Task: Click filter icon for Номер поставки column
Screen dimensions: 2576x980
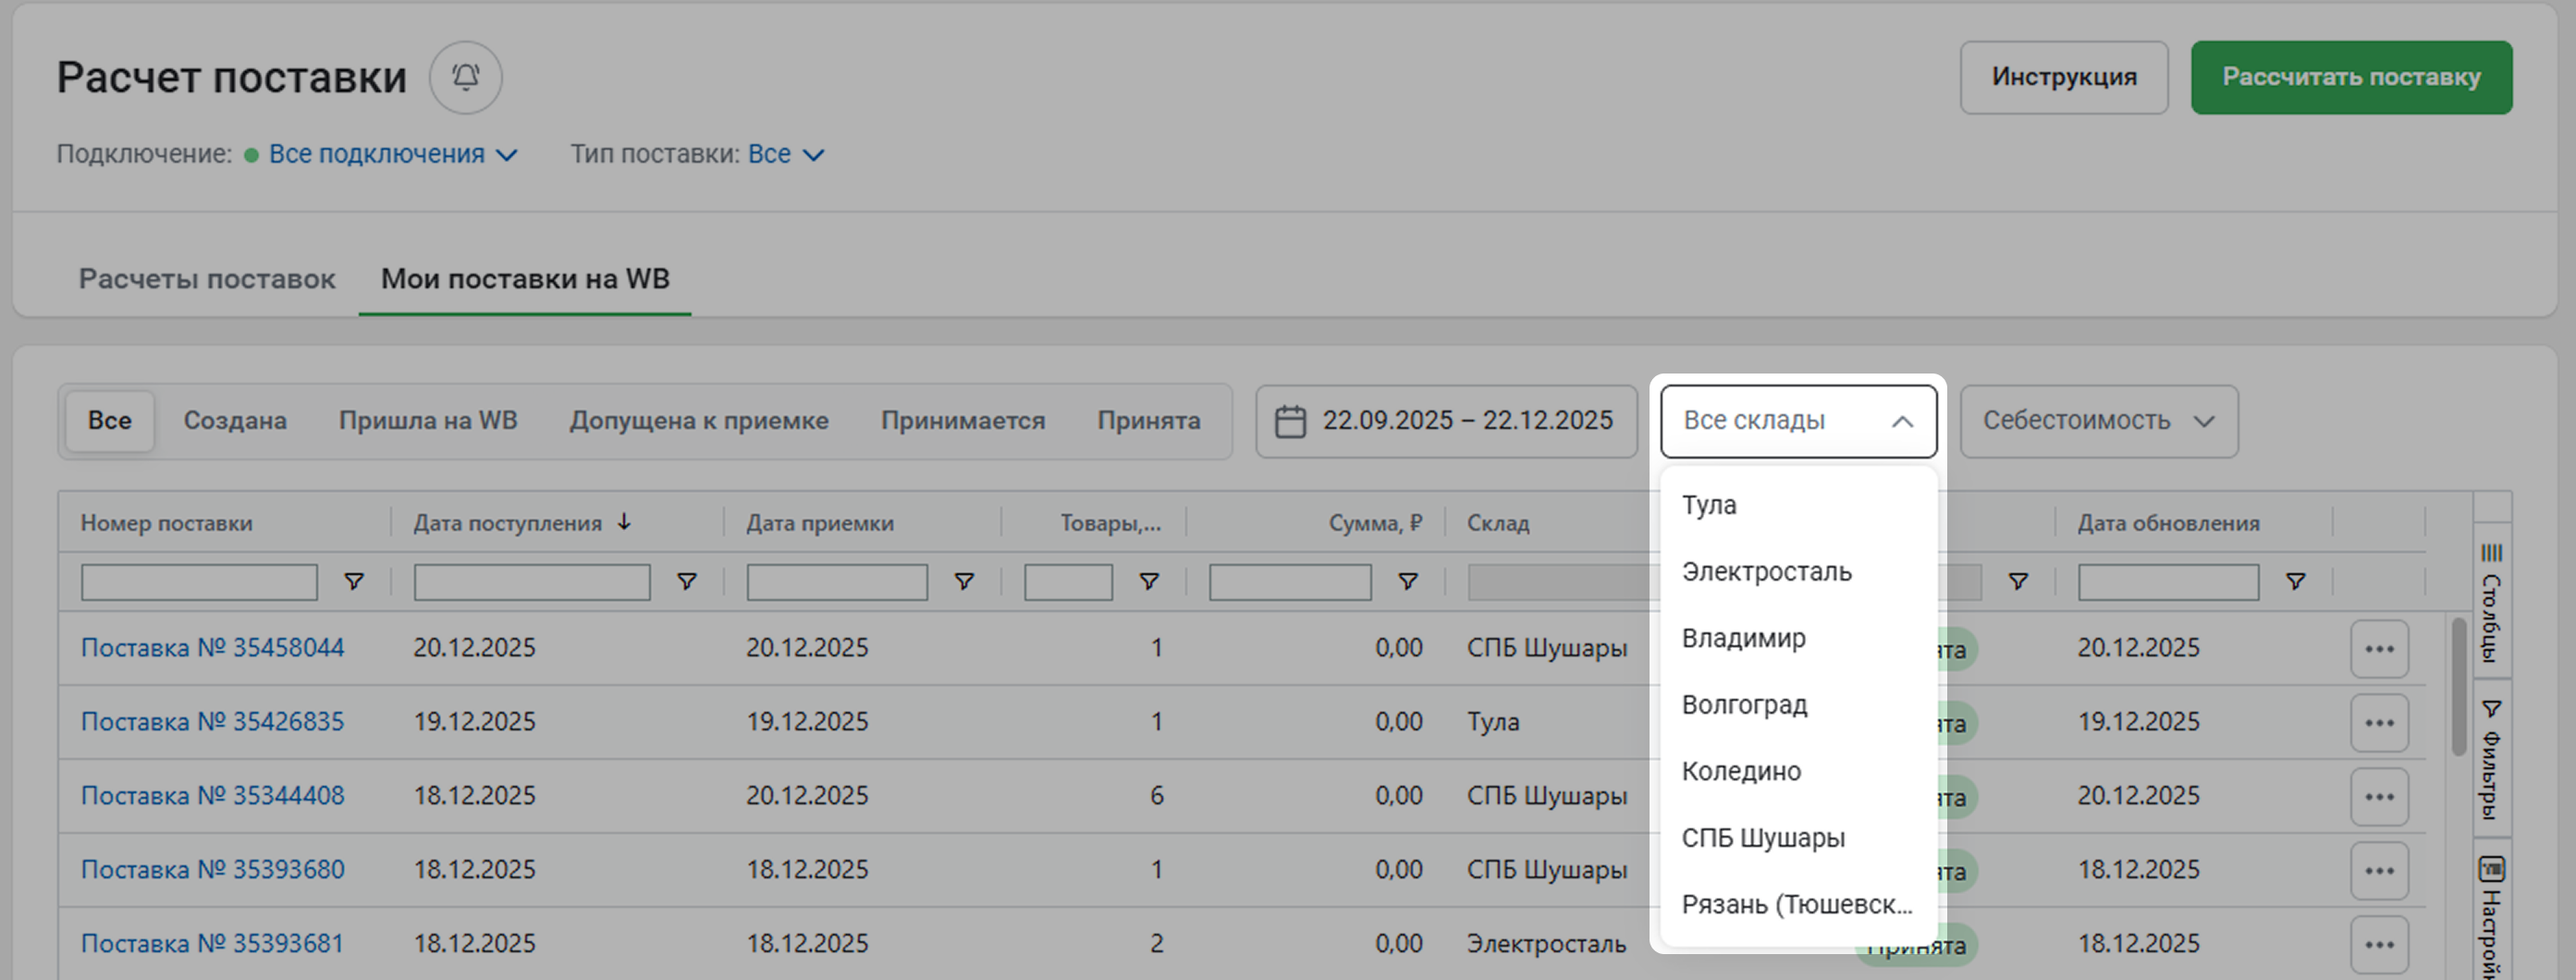Action: (353, 581)
